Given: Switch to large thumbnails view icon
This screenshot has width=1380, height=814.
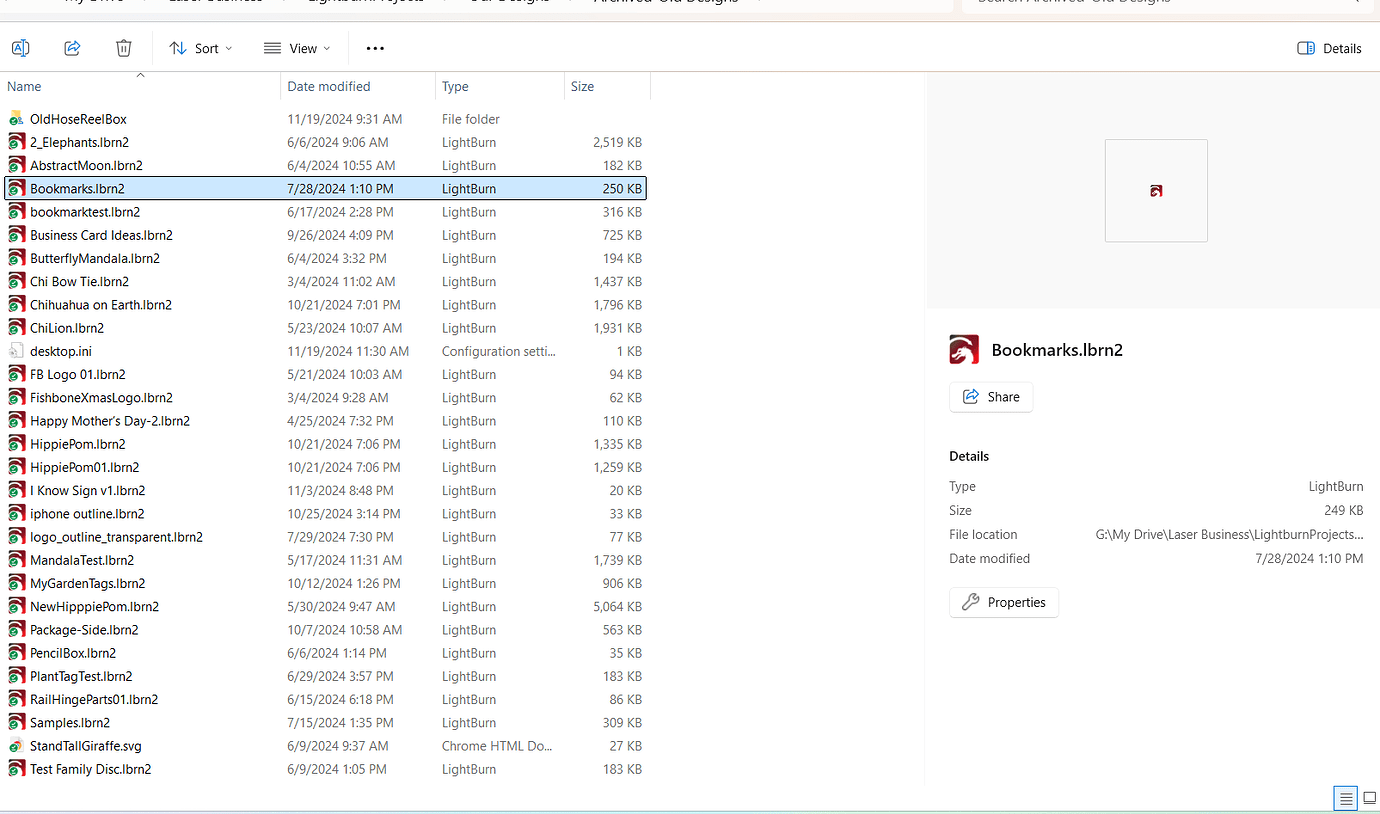Looking at the screenshot, I should [x=1370, y=798].
